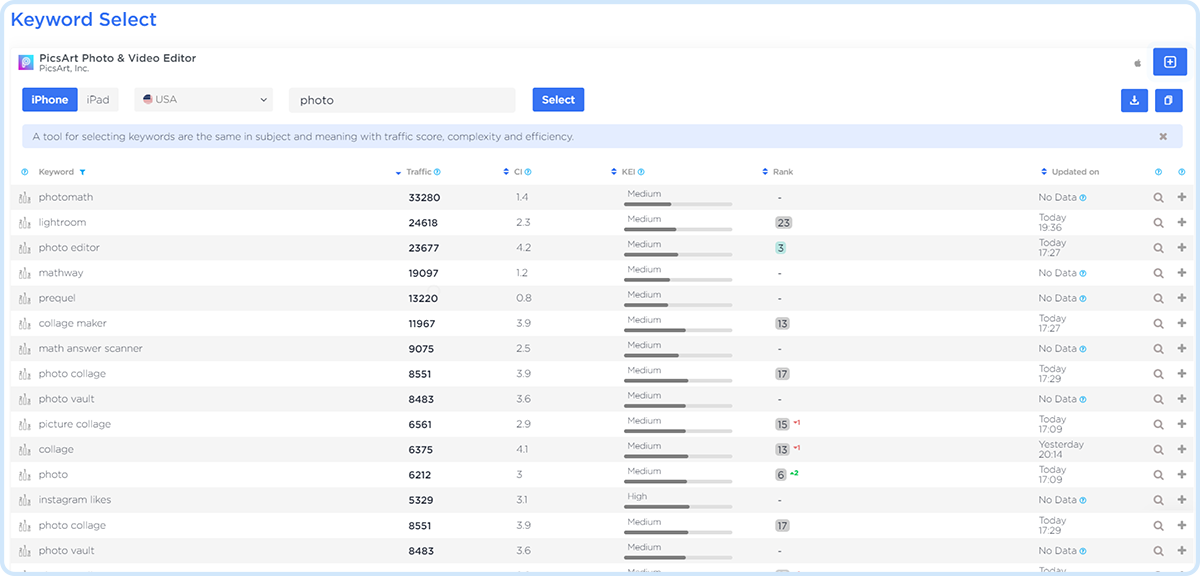Add collage maker keyword with plus icon

[1182, 324]
